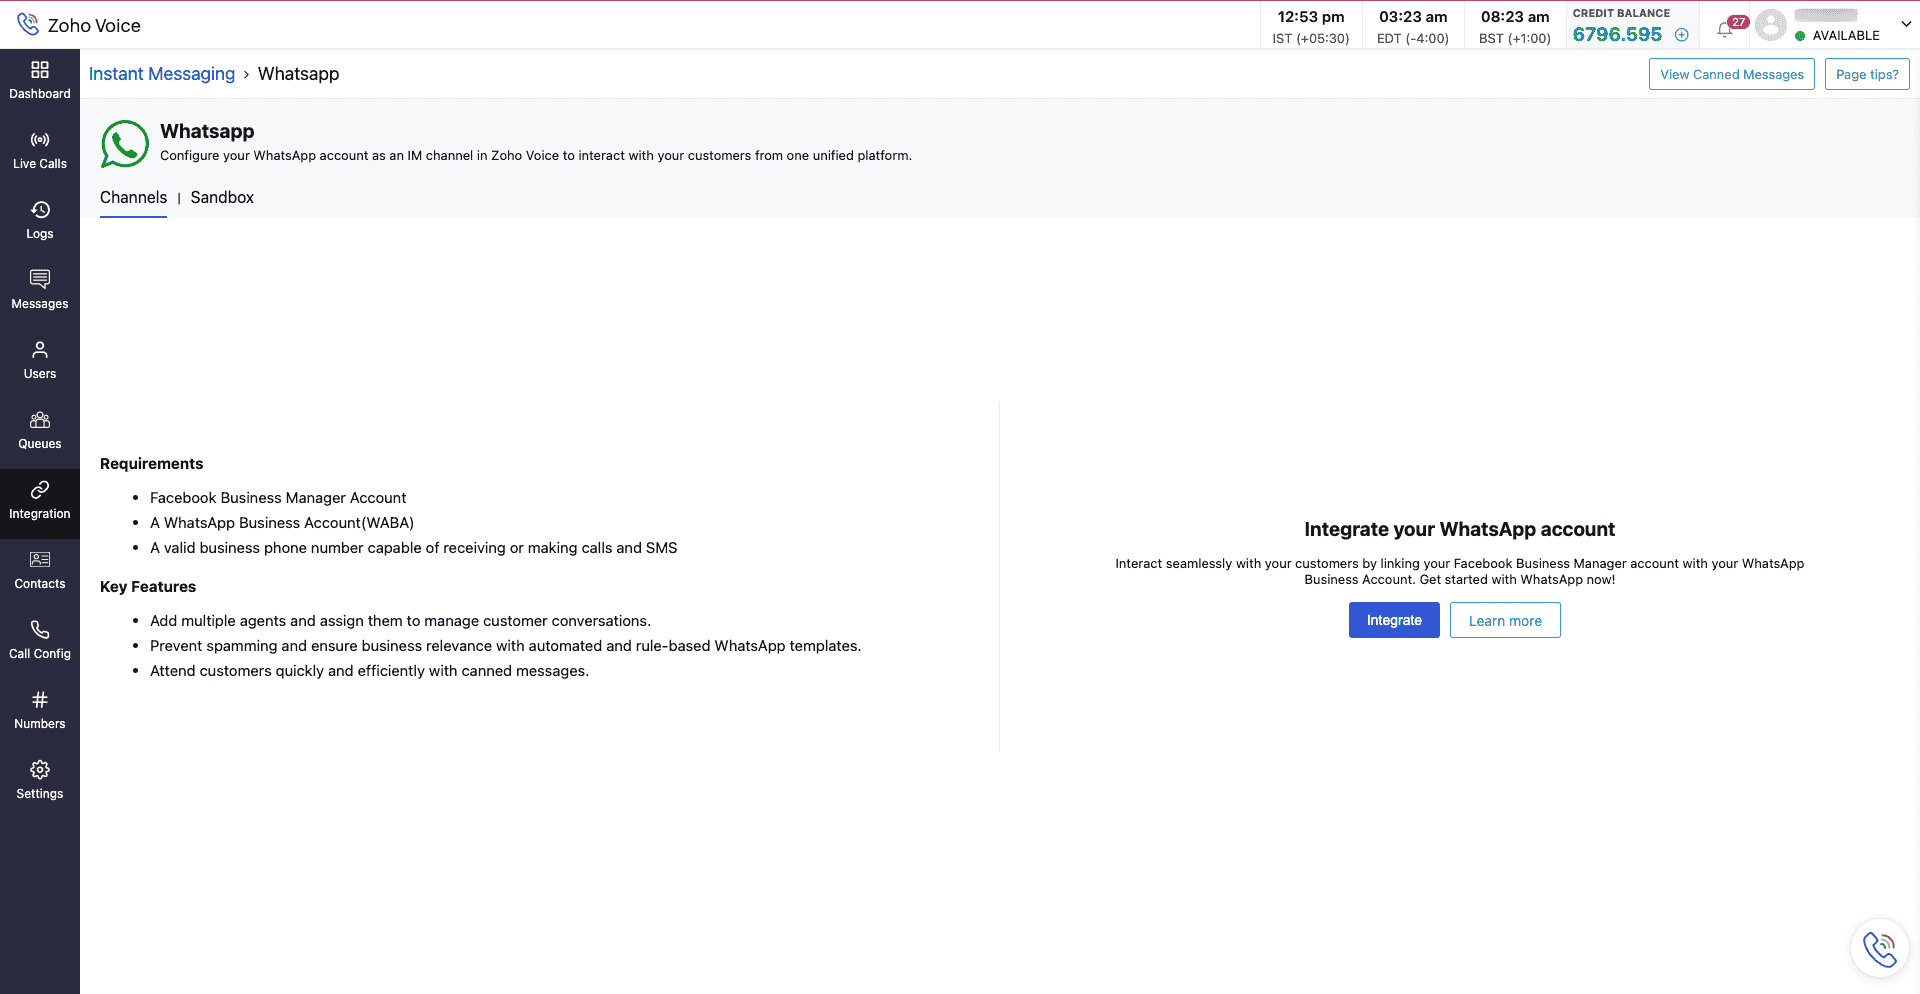
Task: Click the 'Add multiple agents' feature line
Action: (400, 621)
